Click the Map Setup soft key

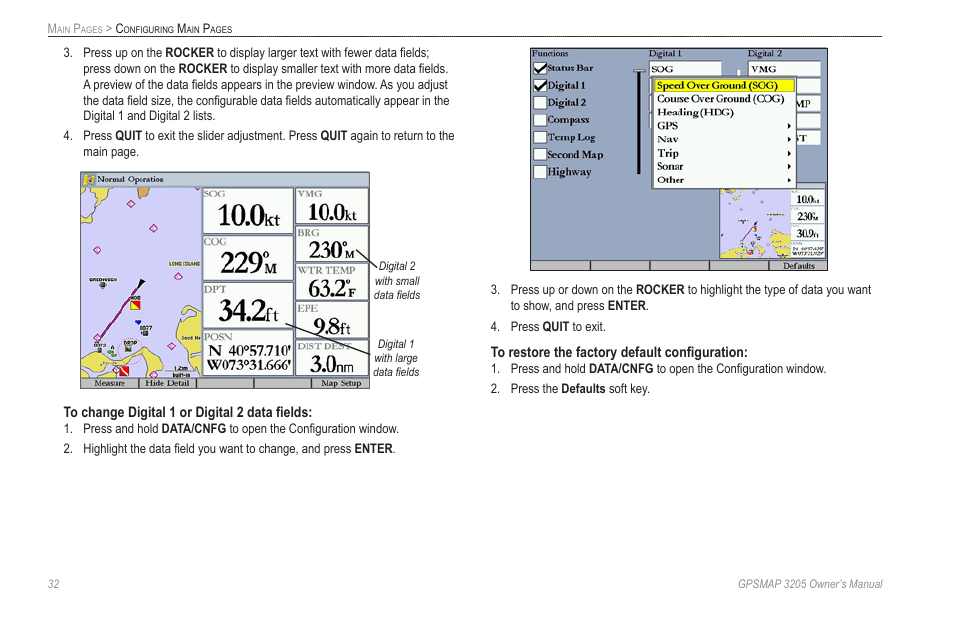[341, 383]
